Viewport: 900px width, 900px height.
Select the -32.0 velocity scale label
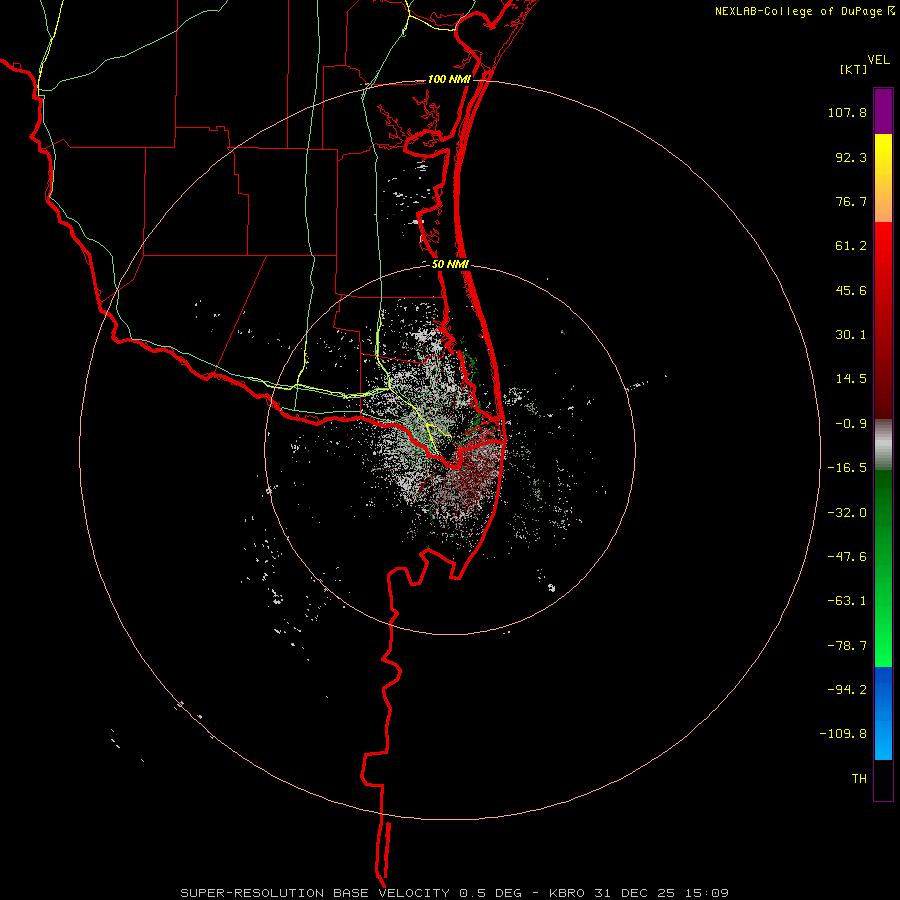pyautogui.click(x=847, y=513)
